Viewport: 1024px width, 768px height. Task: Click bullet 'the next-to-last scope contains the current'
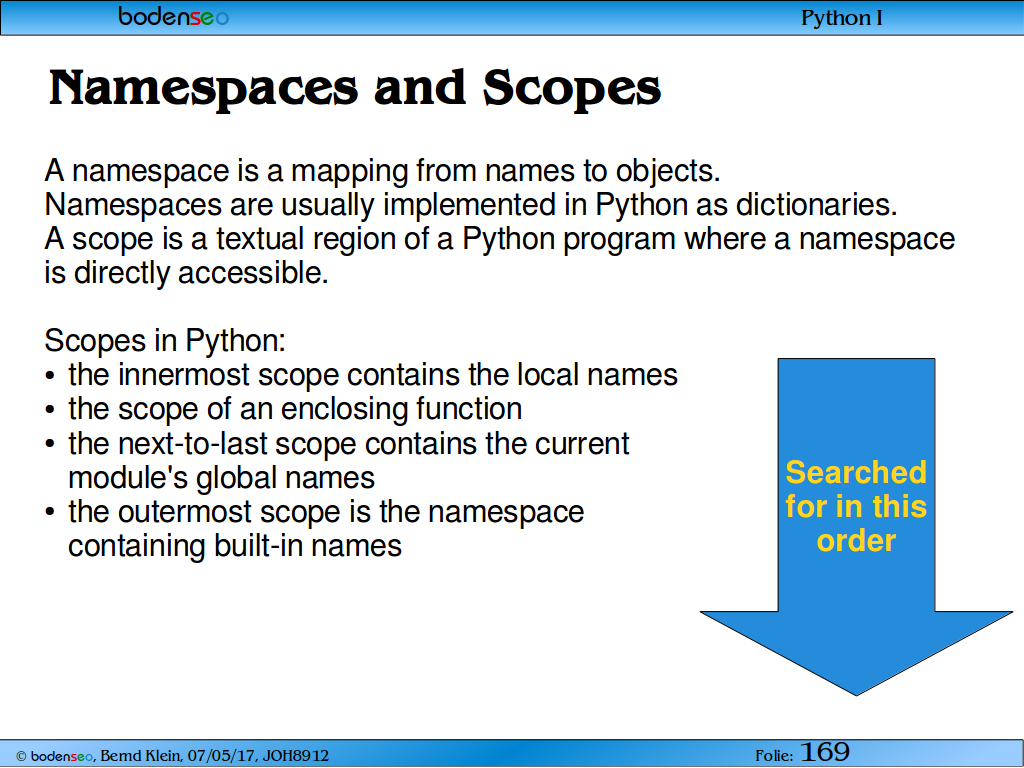pyautogui.click(x=349, y=443)
